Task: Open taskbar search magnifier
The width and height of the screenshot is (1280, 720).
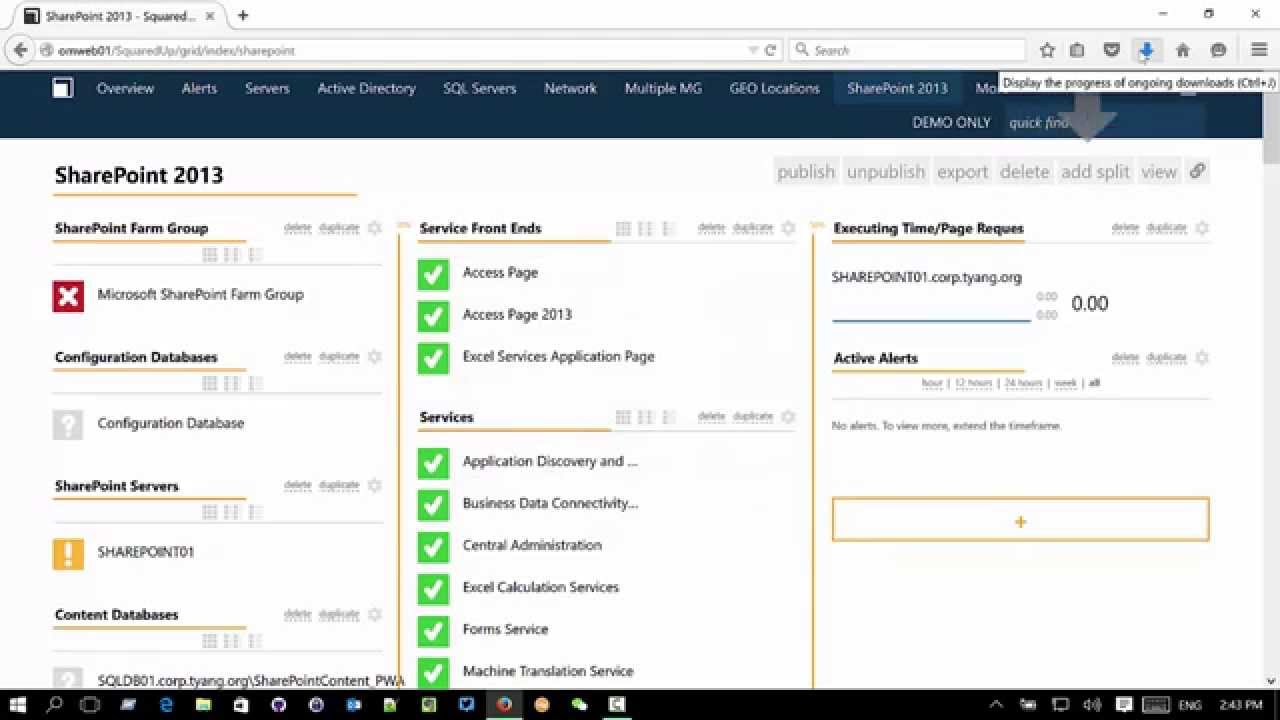Action: 55,704
